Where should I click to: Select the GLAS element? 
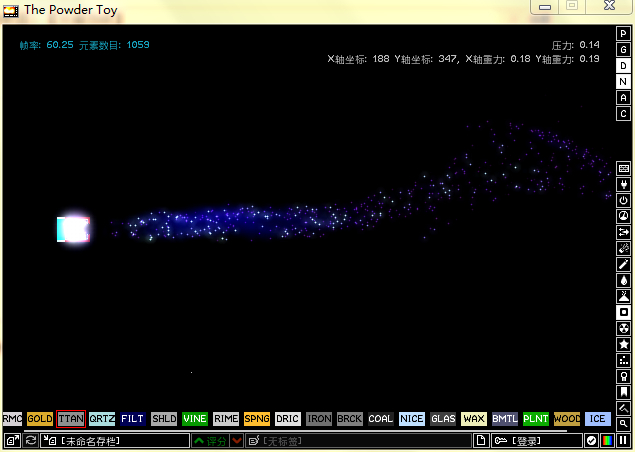coord(443,419)
